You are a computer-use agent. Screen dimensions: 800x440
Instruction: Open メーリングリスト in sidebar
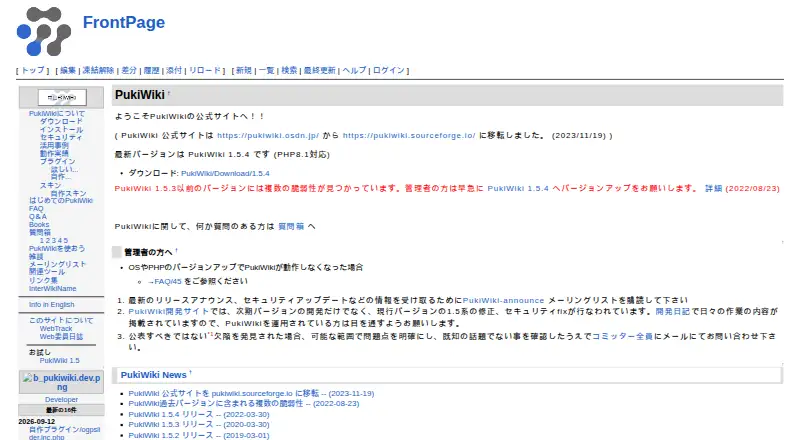tap(58, 264)
